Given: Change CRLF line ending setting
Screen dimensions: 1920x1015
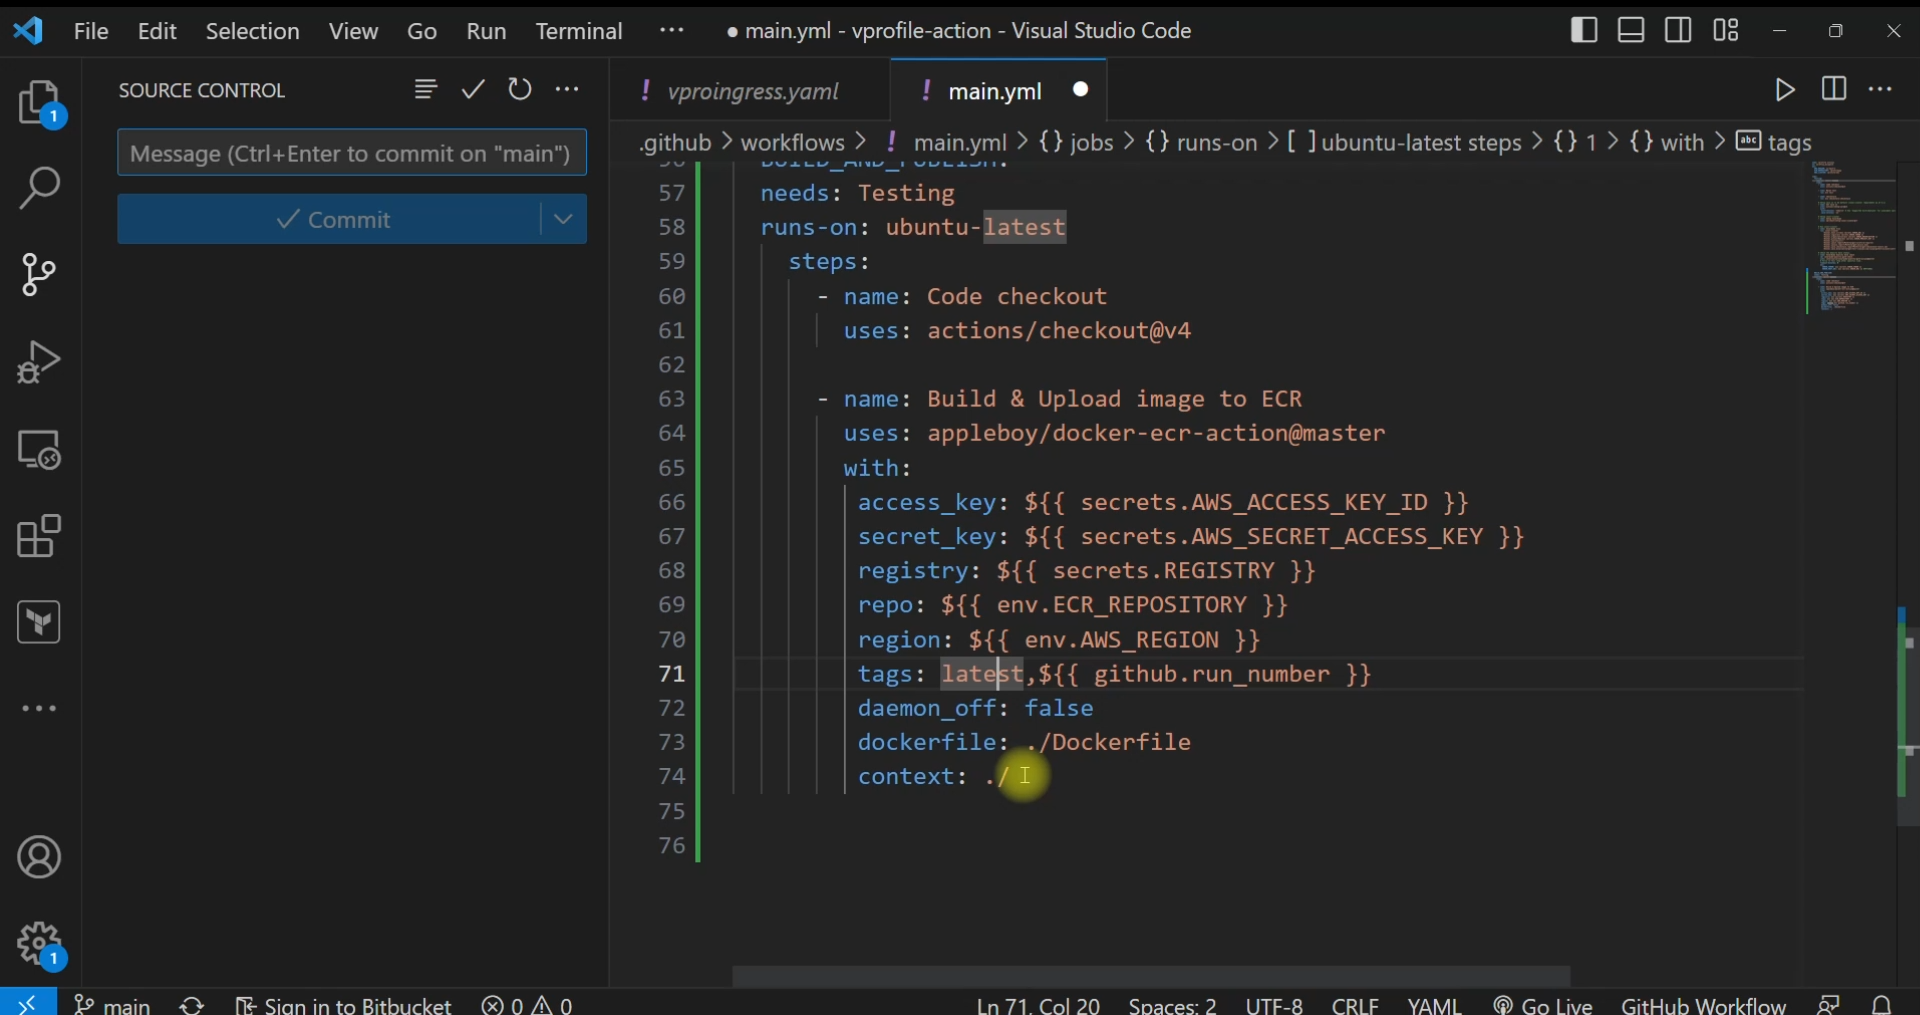Looking at the screenshot, I should 1355,1004.
